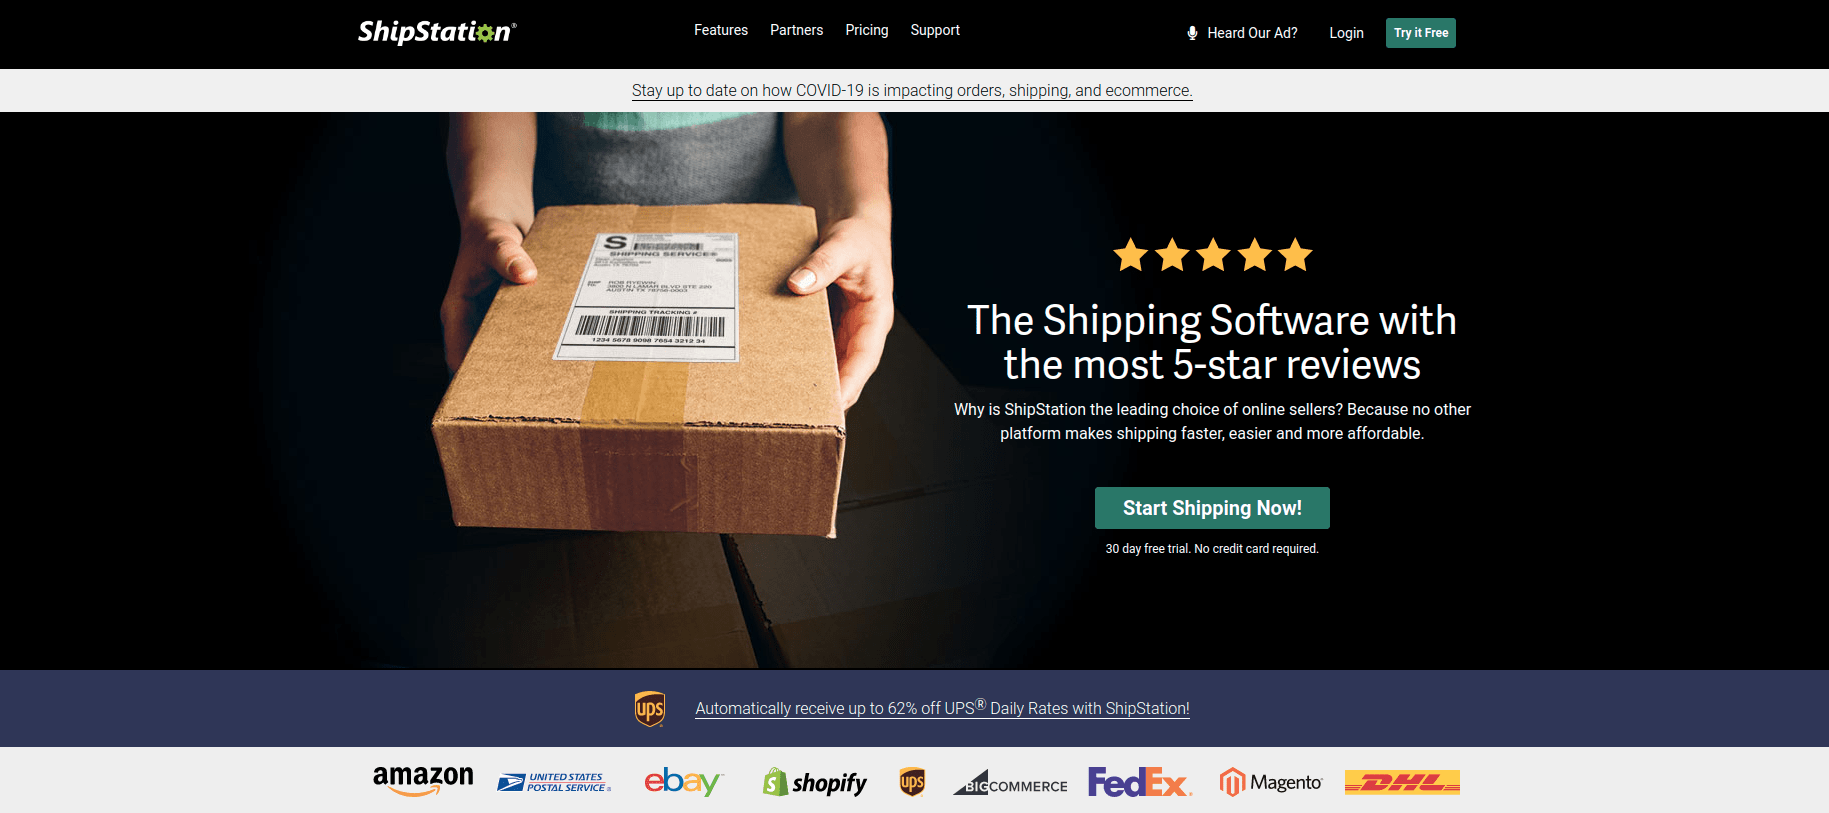1829x813 pixels.
Task: Open the Partners menu item
Action: [797, 30]
